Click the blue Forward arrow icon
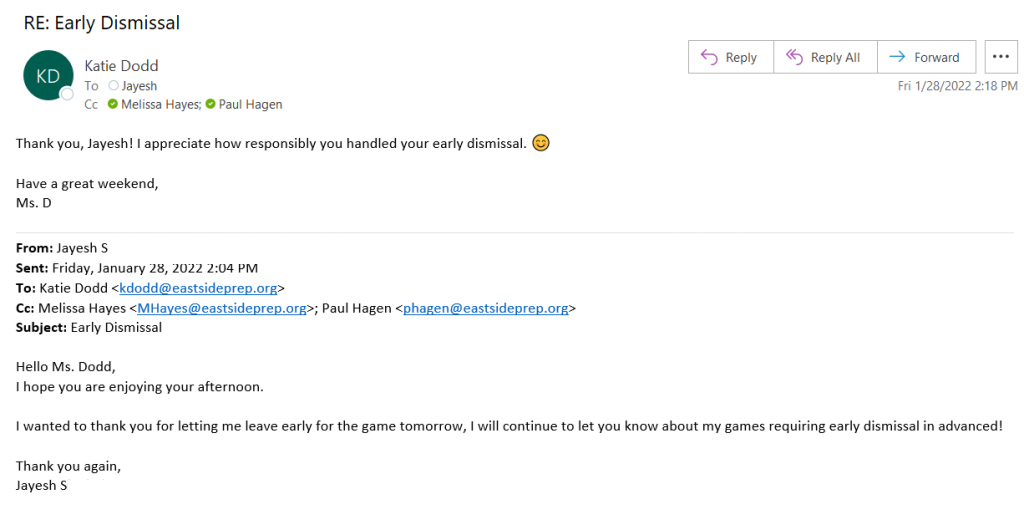1024x525 pixels. [x=897, y=57]
